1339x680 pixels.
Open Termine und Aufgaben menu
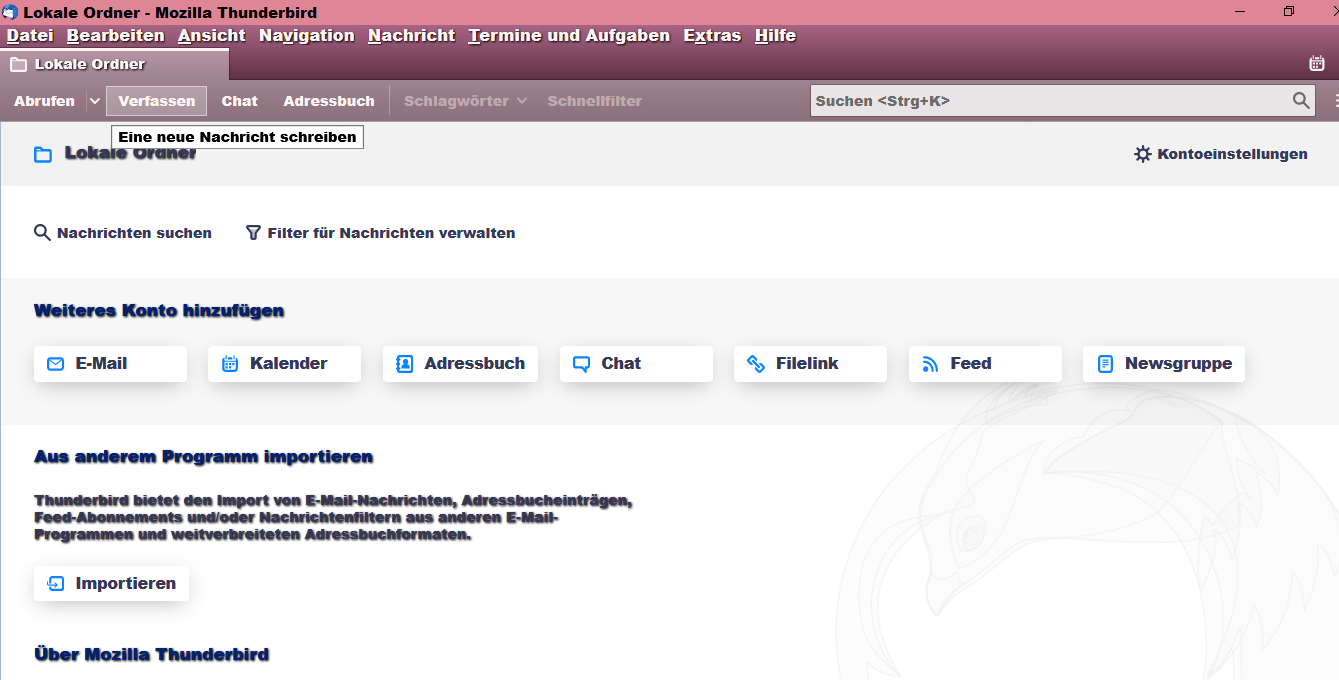pos(569,36)
